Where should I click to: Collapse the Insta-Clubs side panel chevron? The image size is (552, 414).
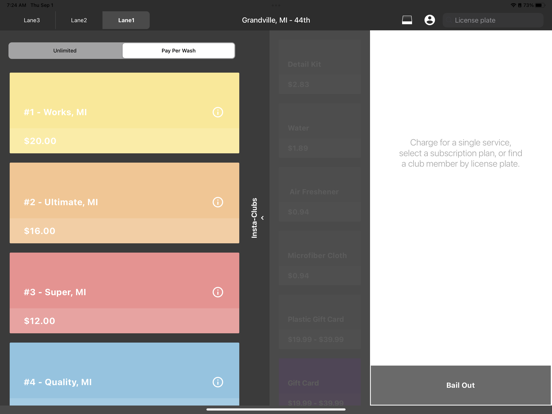pyautogui.click(x=262, y=218)
